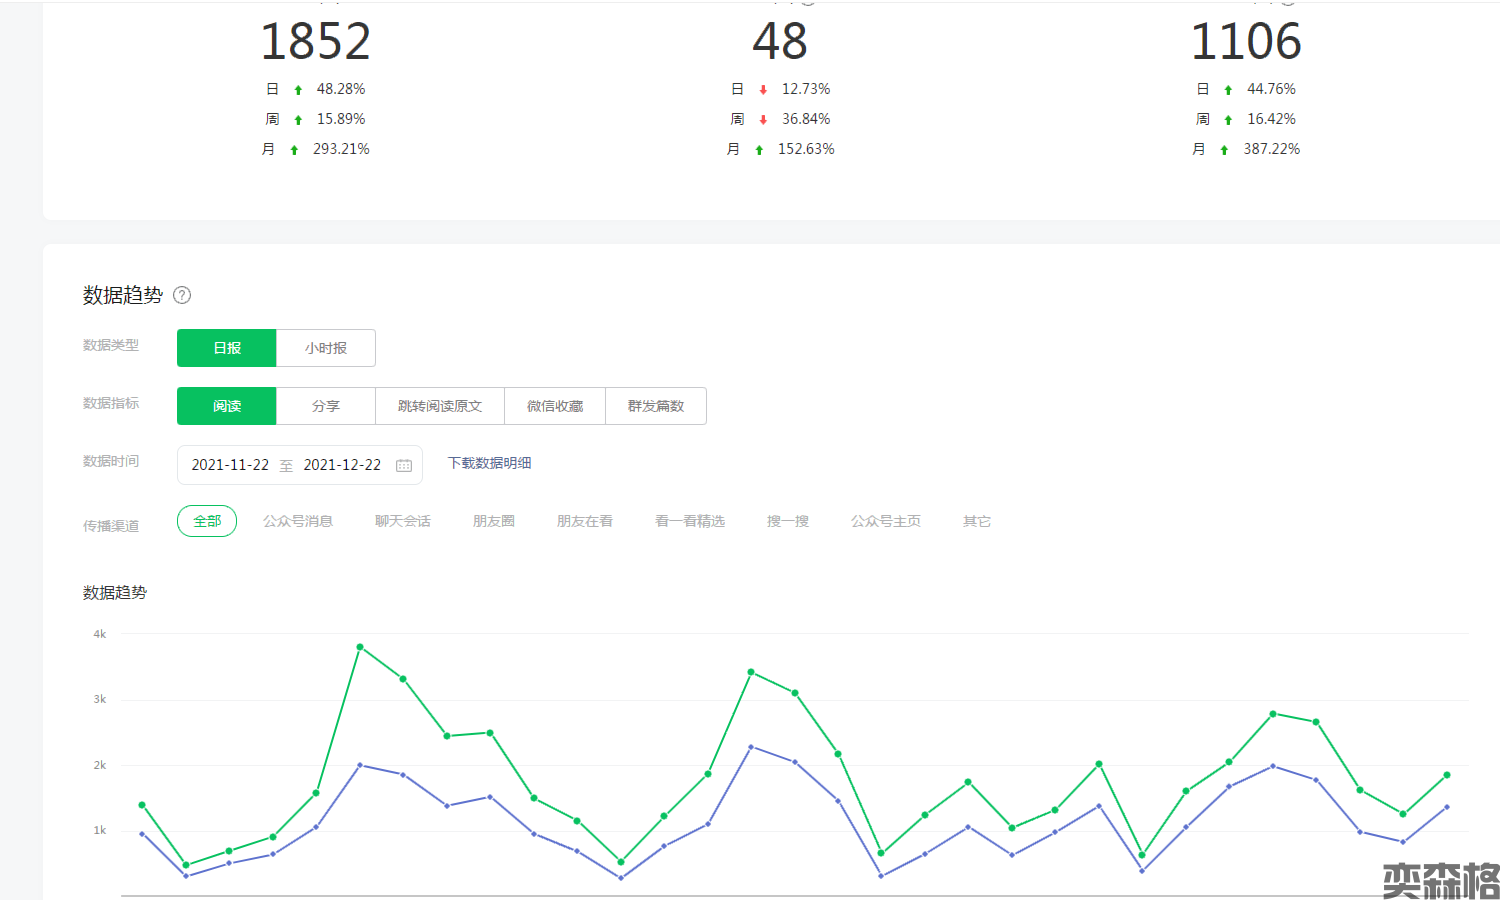Filter by 聊天会话 channel
Viewport: 1500px width, 900px height.
pyautogui.click(x=403, y=521)
